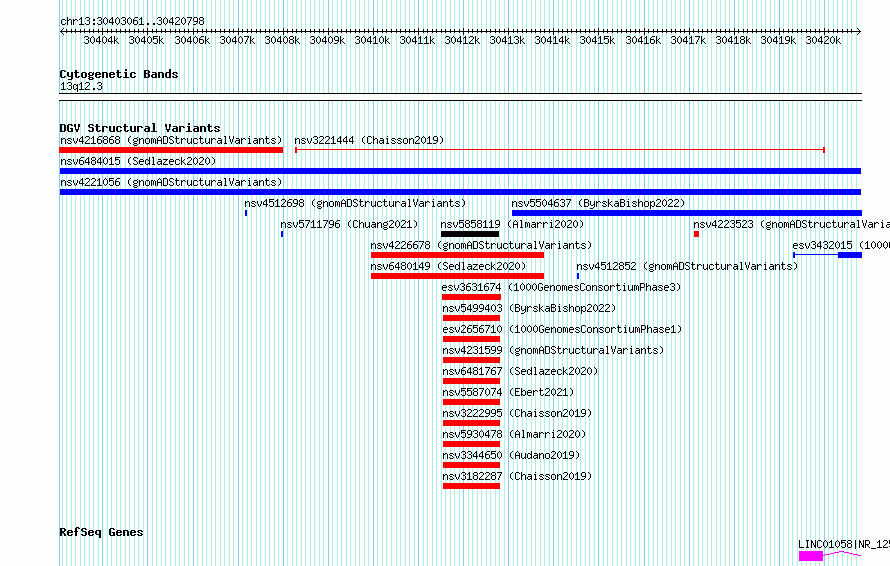
Task: Select the magenta LINC01058 exon block
Action: 811,556
